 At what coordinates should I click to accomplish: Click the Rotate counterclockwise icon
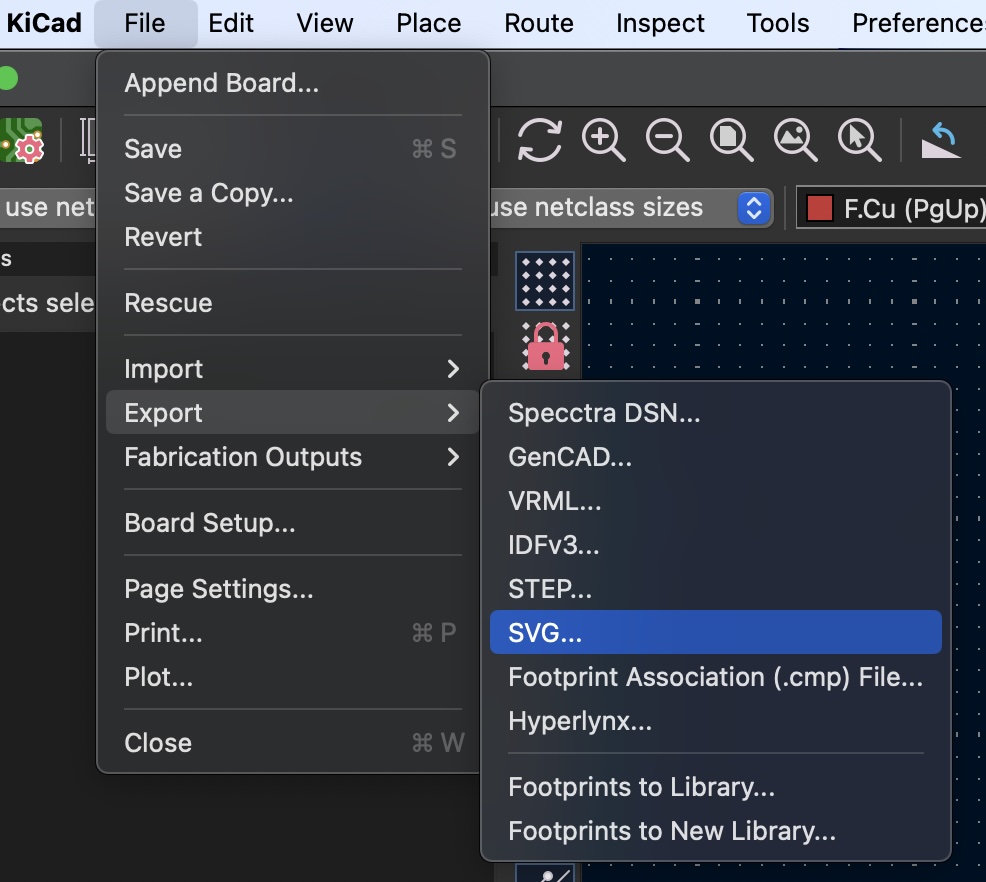941,140
